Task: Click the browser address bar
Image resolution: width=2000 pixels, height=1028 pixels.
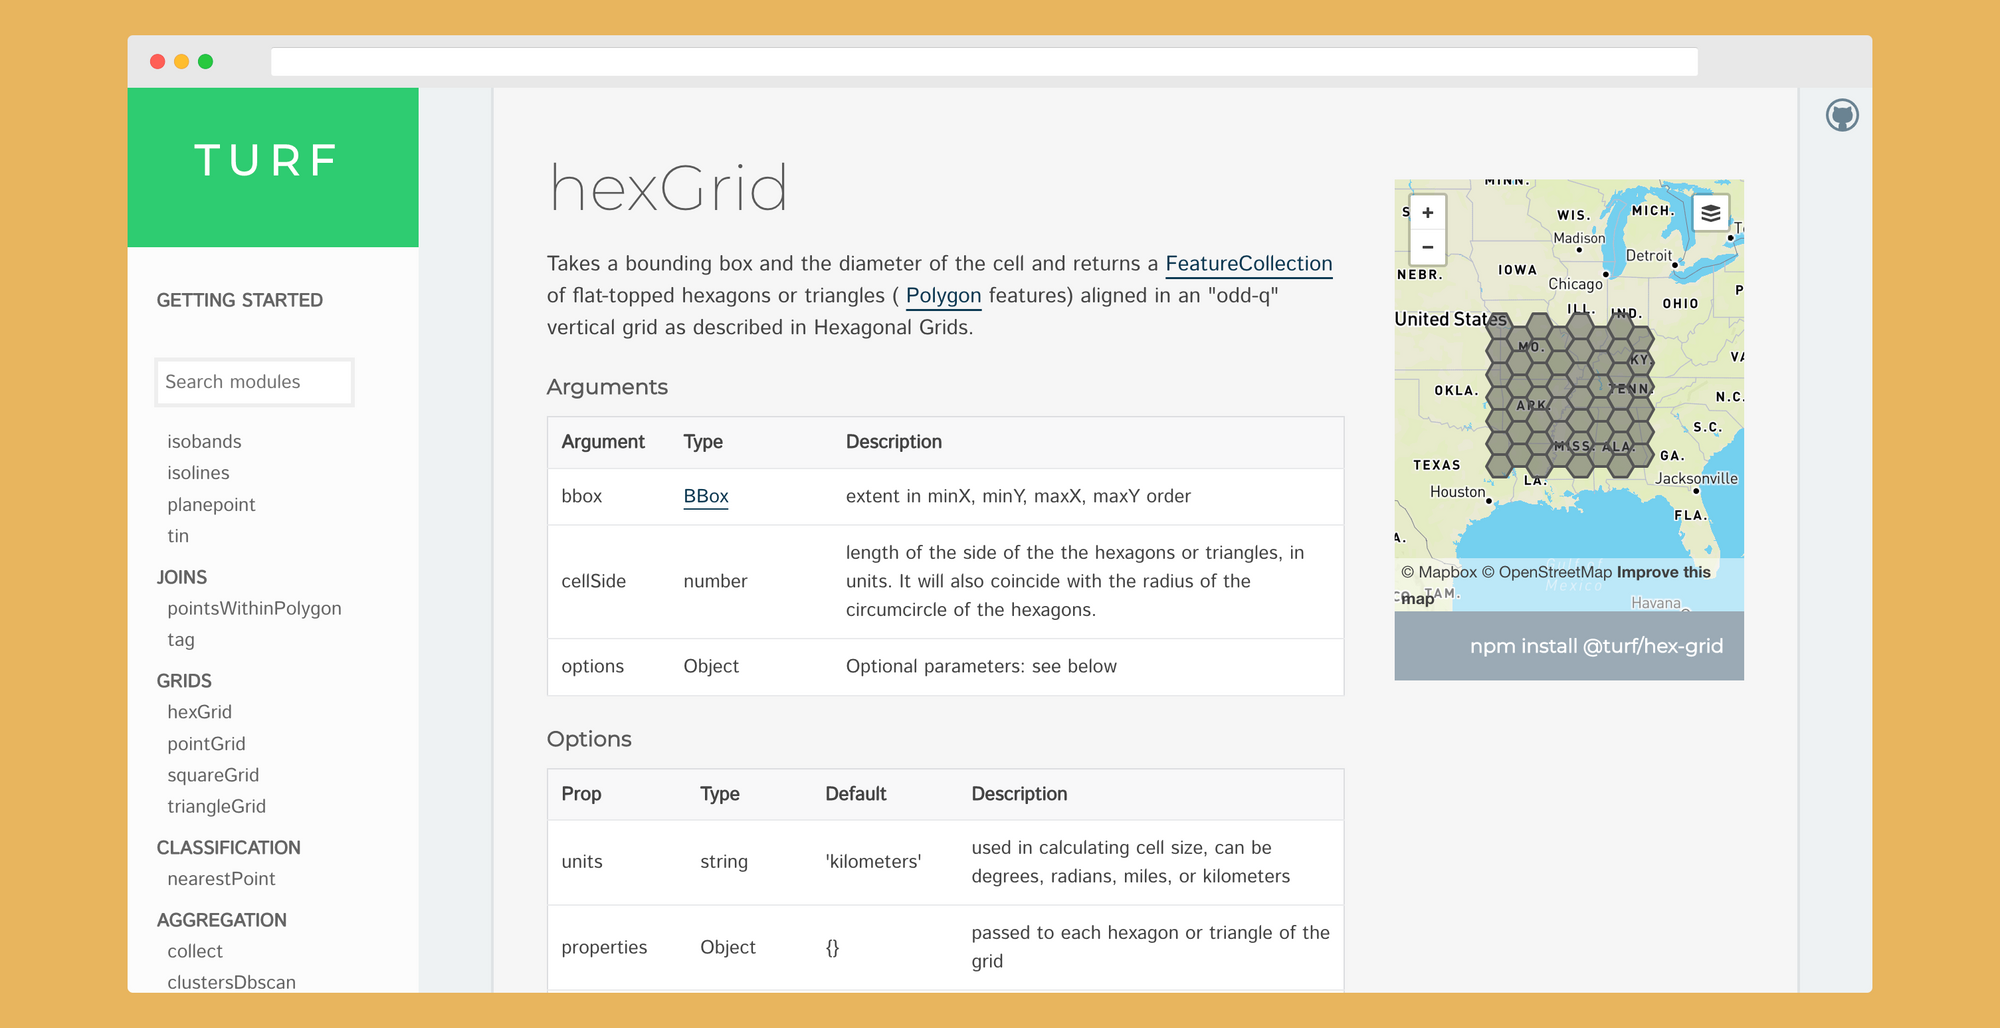Action: pyautogui.click(x=983, y=62)
